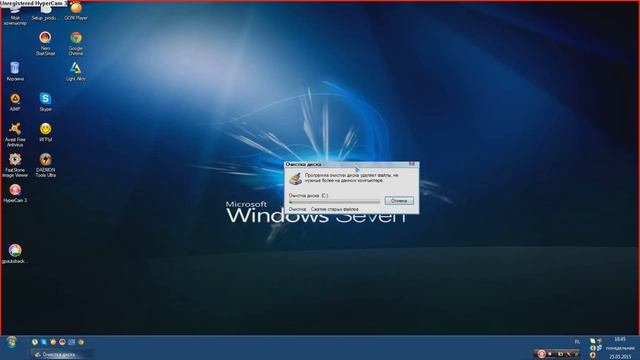Viewport: 640px width, 360px height.
Task: Select the AIMP player desktop icon
Action: [15, 102]
